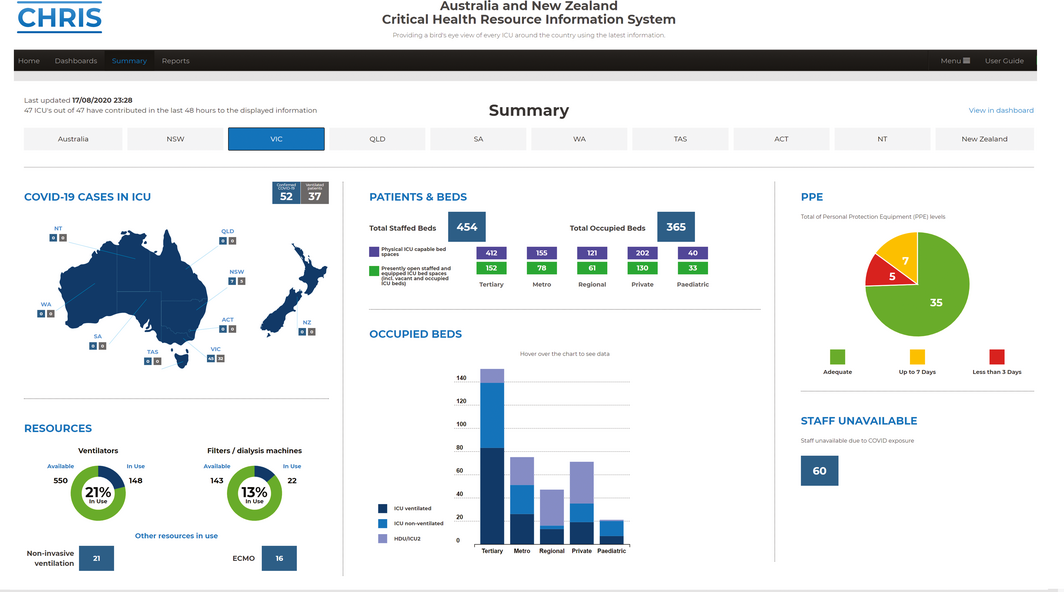Click the Adequate green legend square

point(837,357)
